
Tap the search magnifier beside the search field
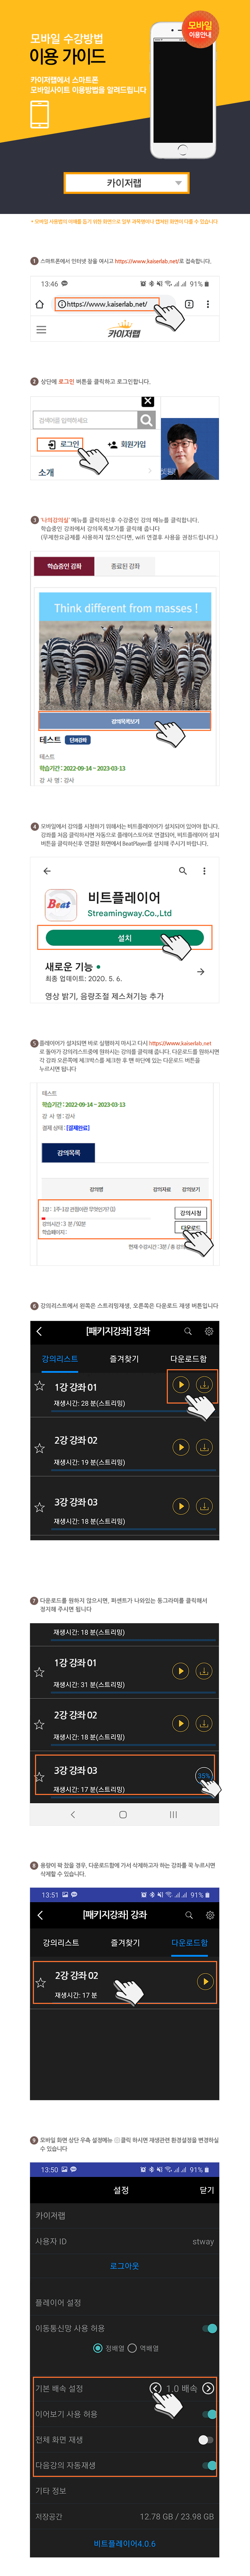[x=147, y=420]
